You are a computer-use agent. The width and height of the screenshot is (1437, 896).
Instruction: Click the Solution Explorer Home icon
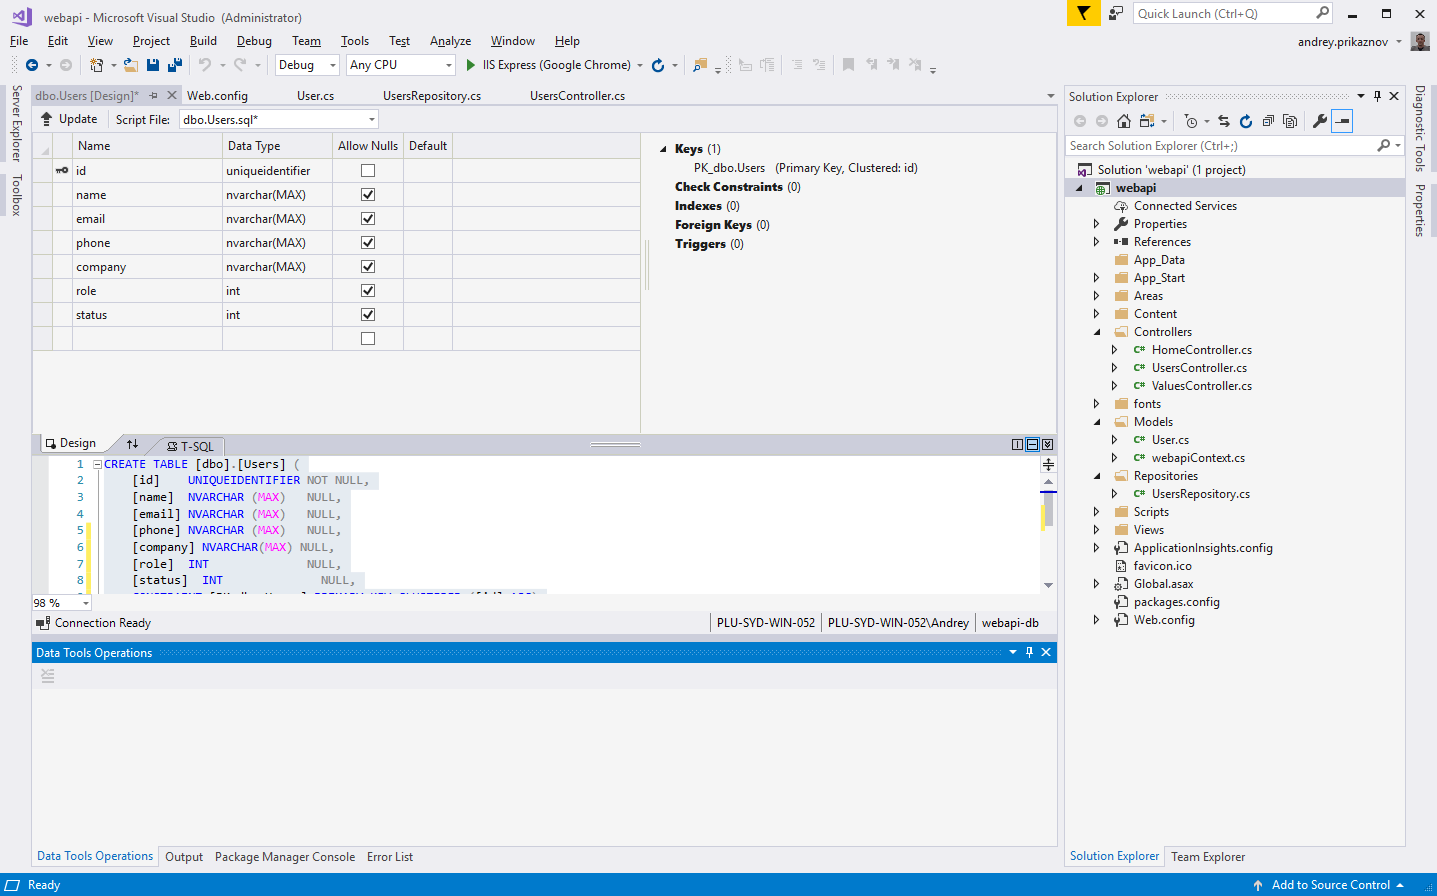pos(1124,121)
